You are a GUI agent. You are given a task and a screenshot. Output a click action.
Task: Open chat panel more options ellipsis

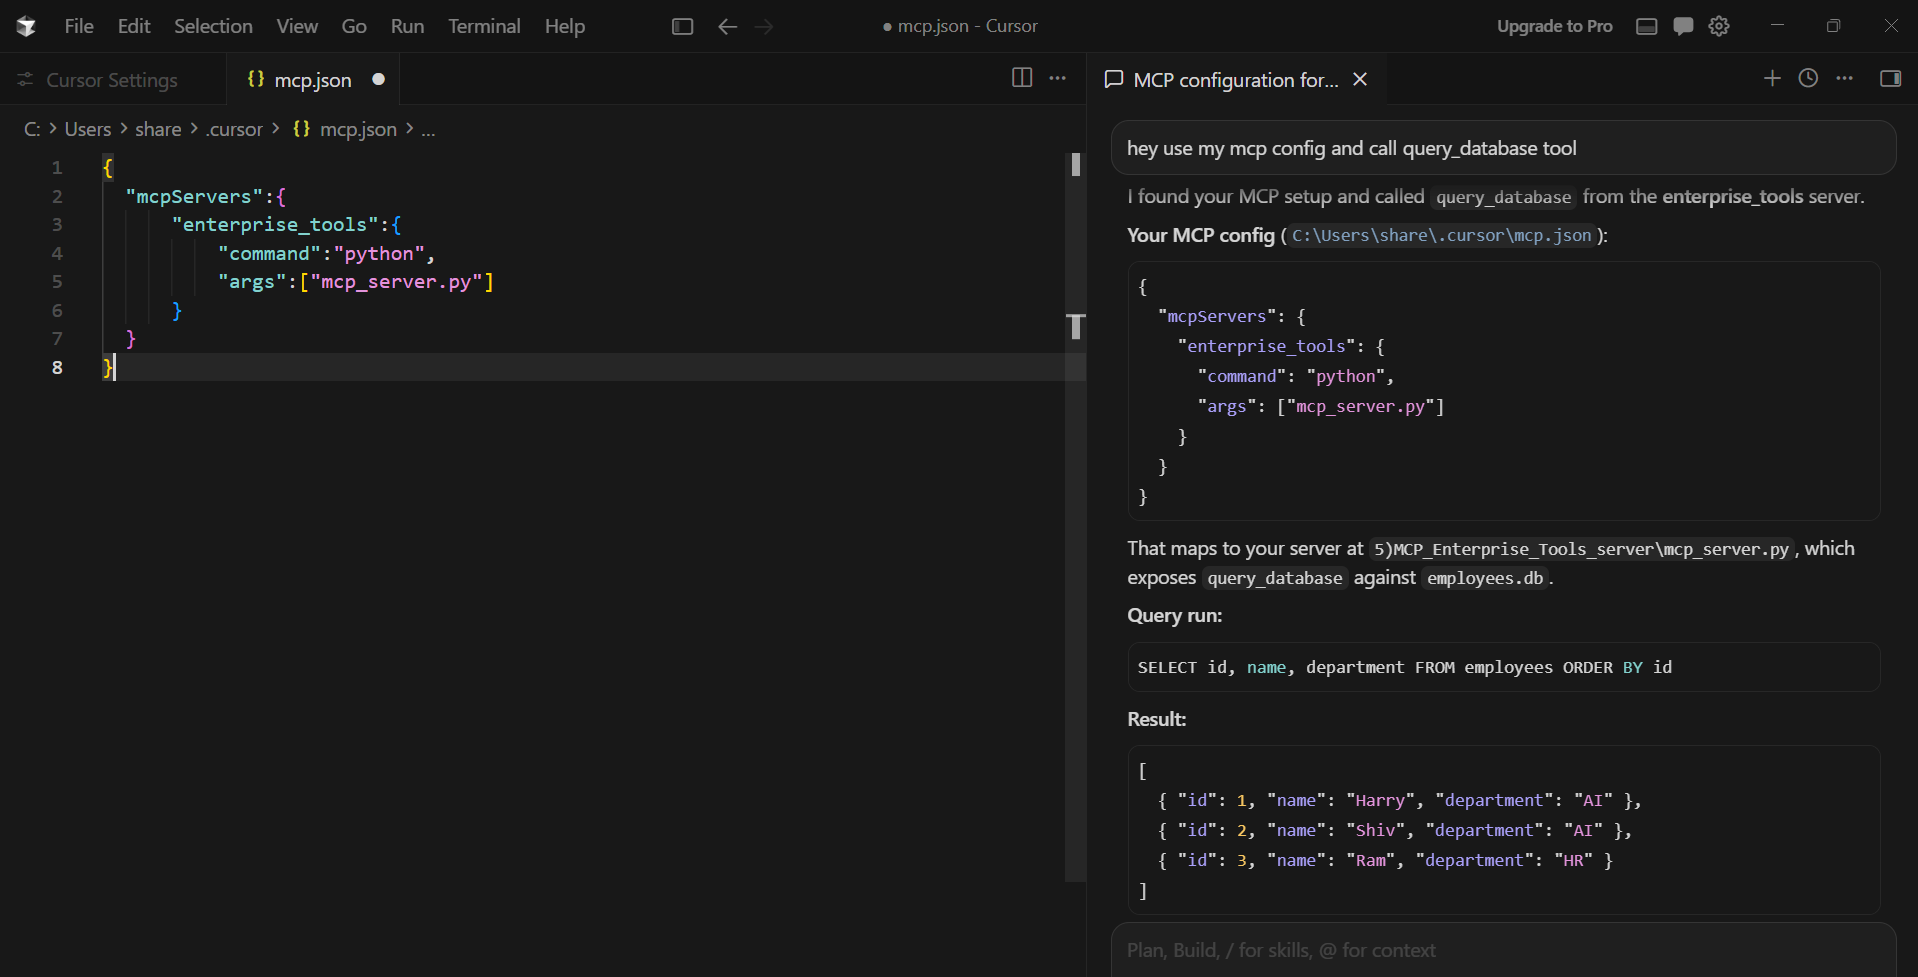click(x=1845, y=78)
